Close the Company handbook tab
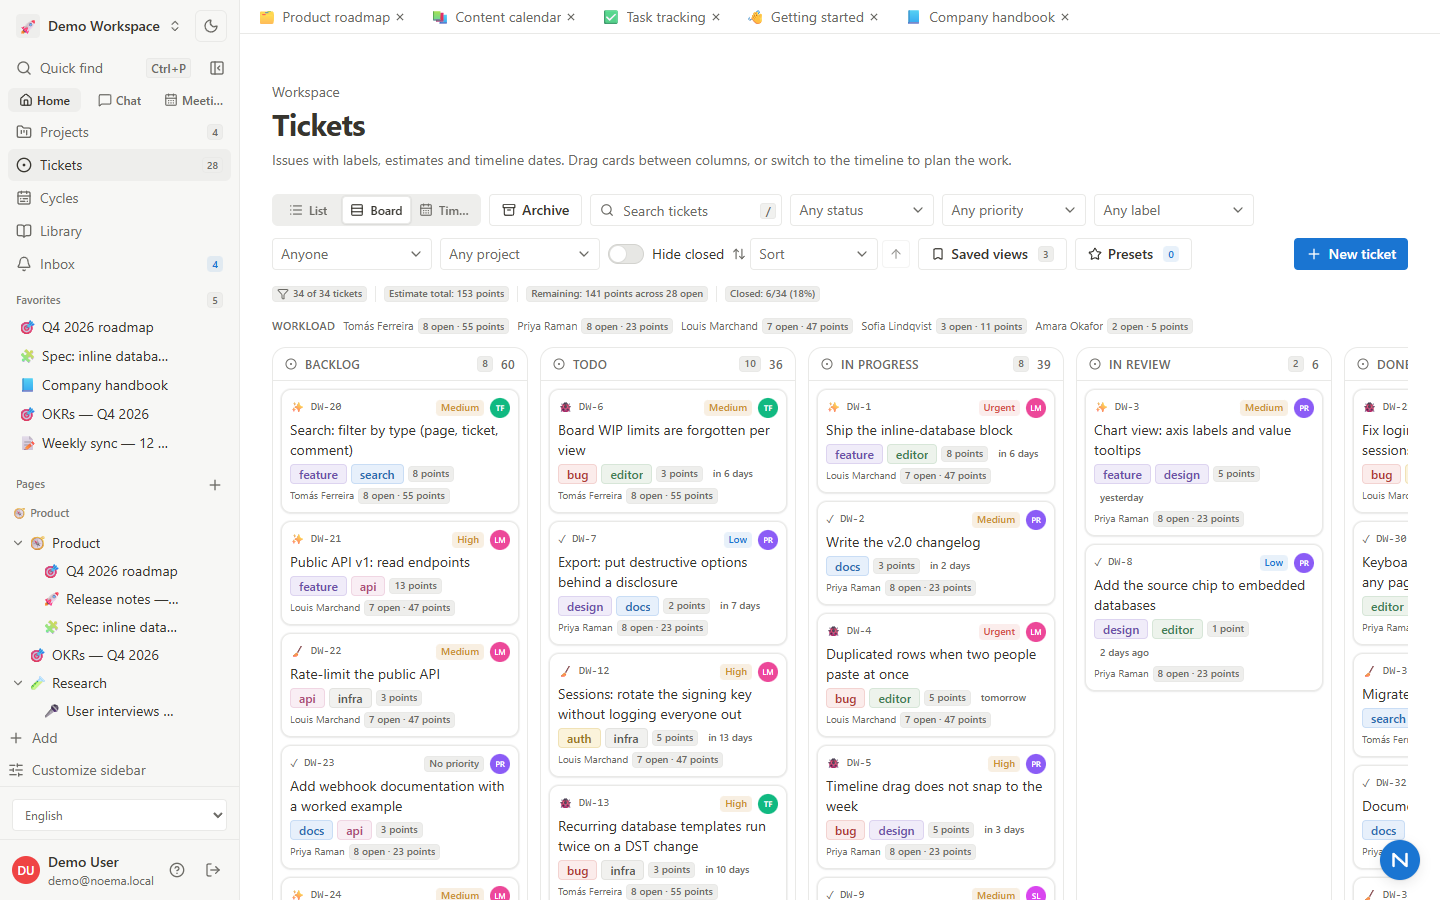 point(1065,17)
